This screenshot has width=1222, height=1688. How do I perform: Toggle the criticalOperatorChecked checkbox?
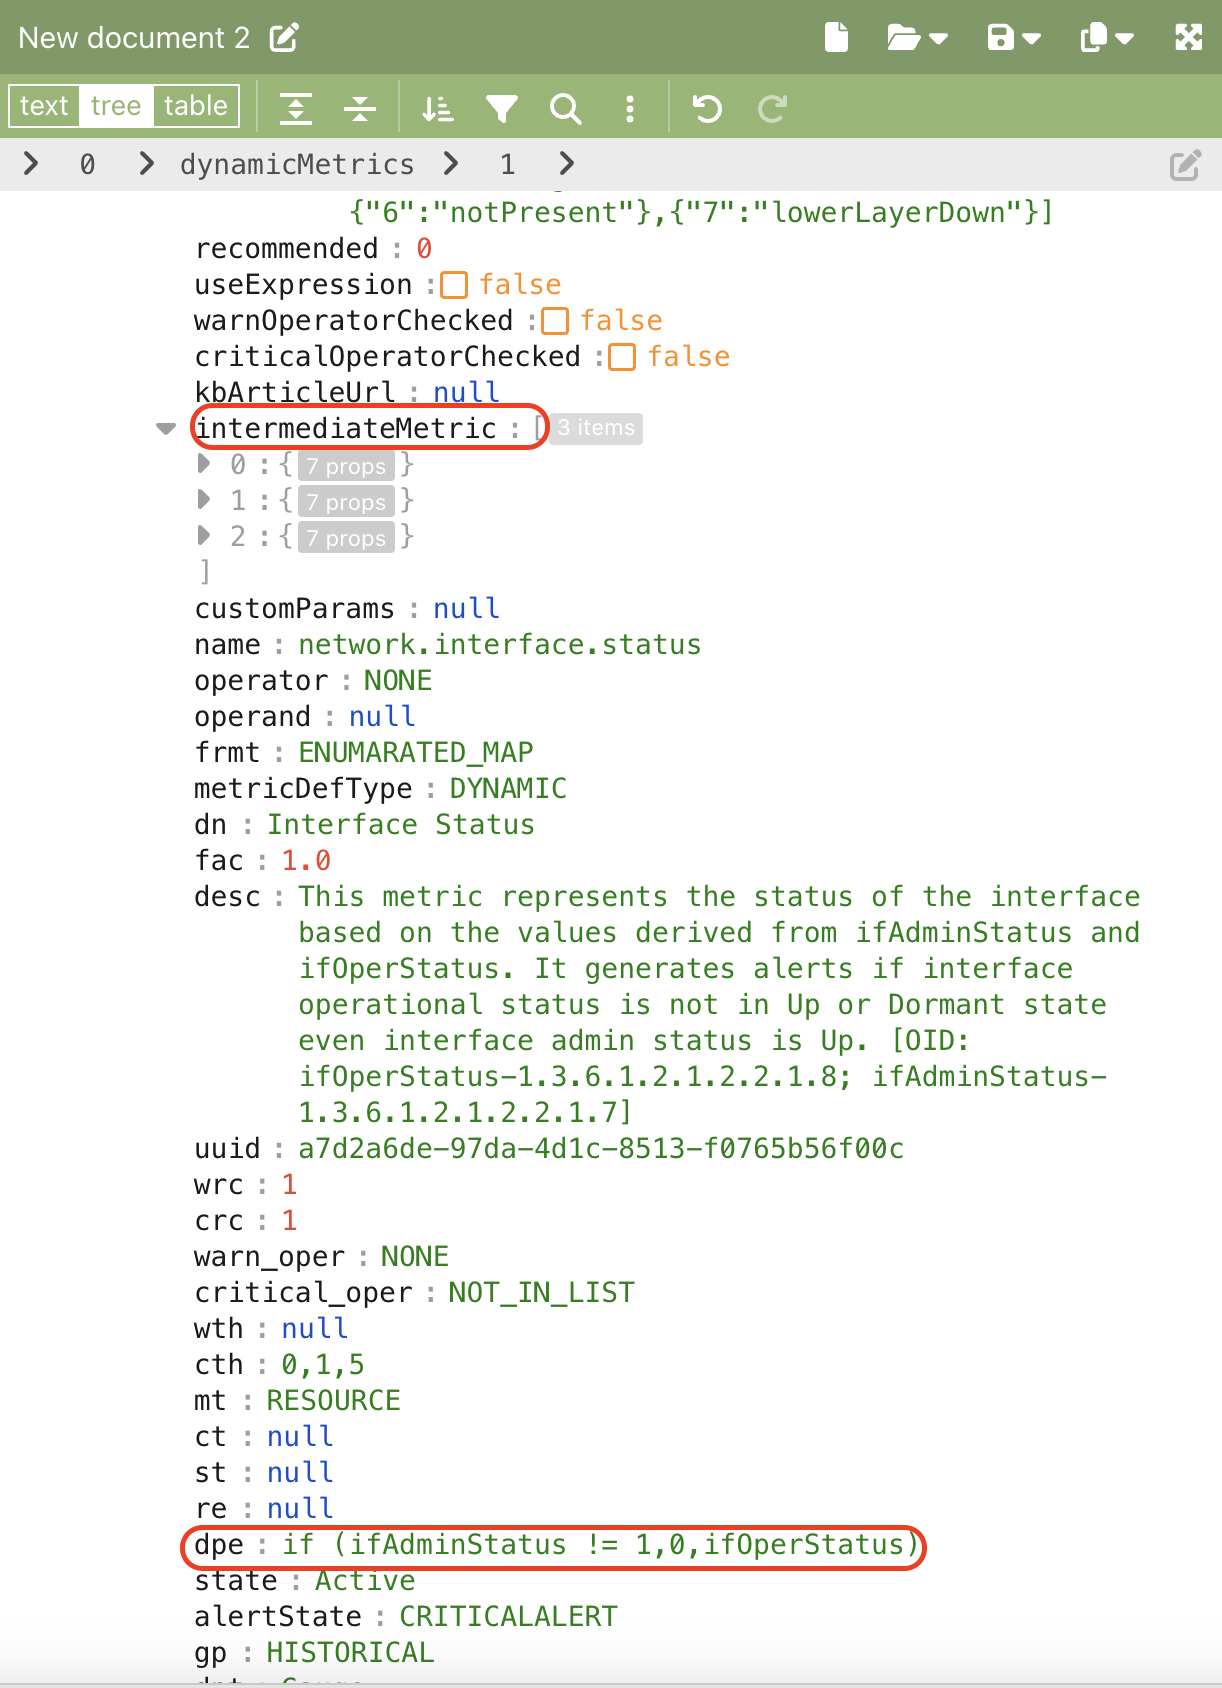[622, 357]
